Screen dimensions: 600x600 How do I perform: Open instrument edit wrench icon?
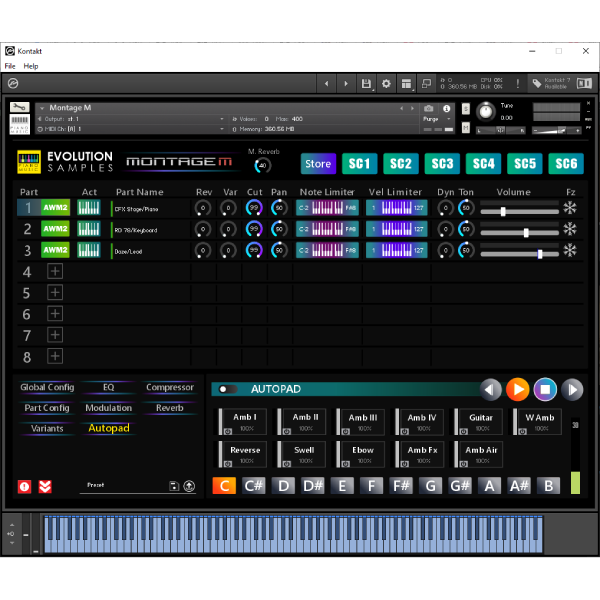click(20, 107)
